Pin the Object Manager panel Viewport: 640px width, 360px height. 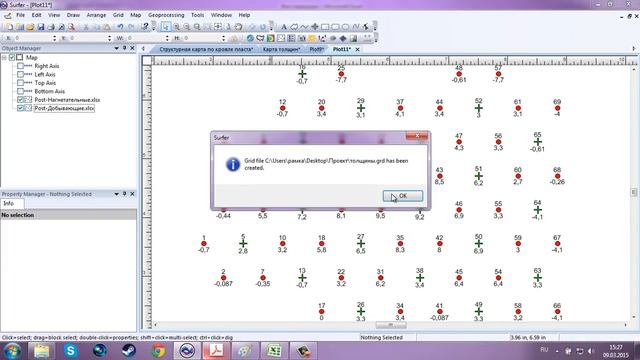[x=124, y=48]
